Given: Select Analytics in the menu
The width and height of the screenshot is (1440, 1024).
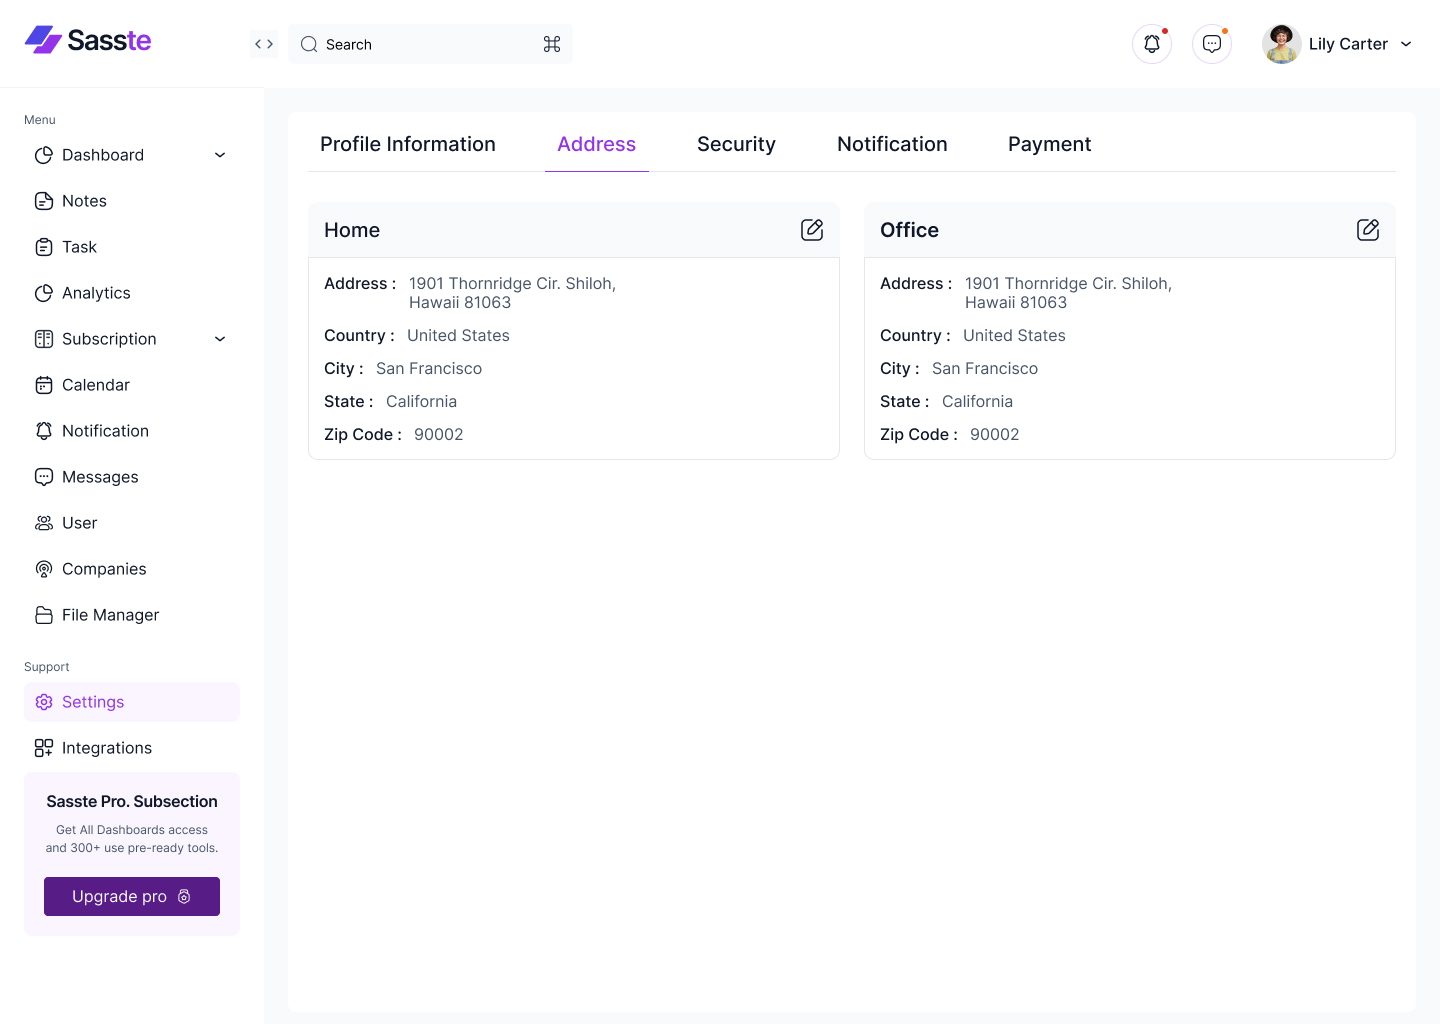Looking at the screenshot, I should click(x=96, y=292).
